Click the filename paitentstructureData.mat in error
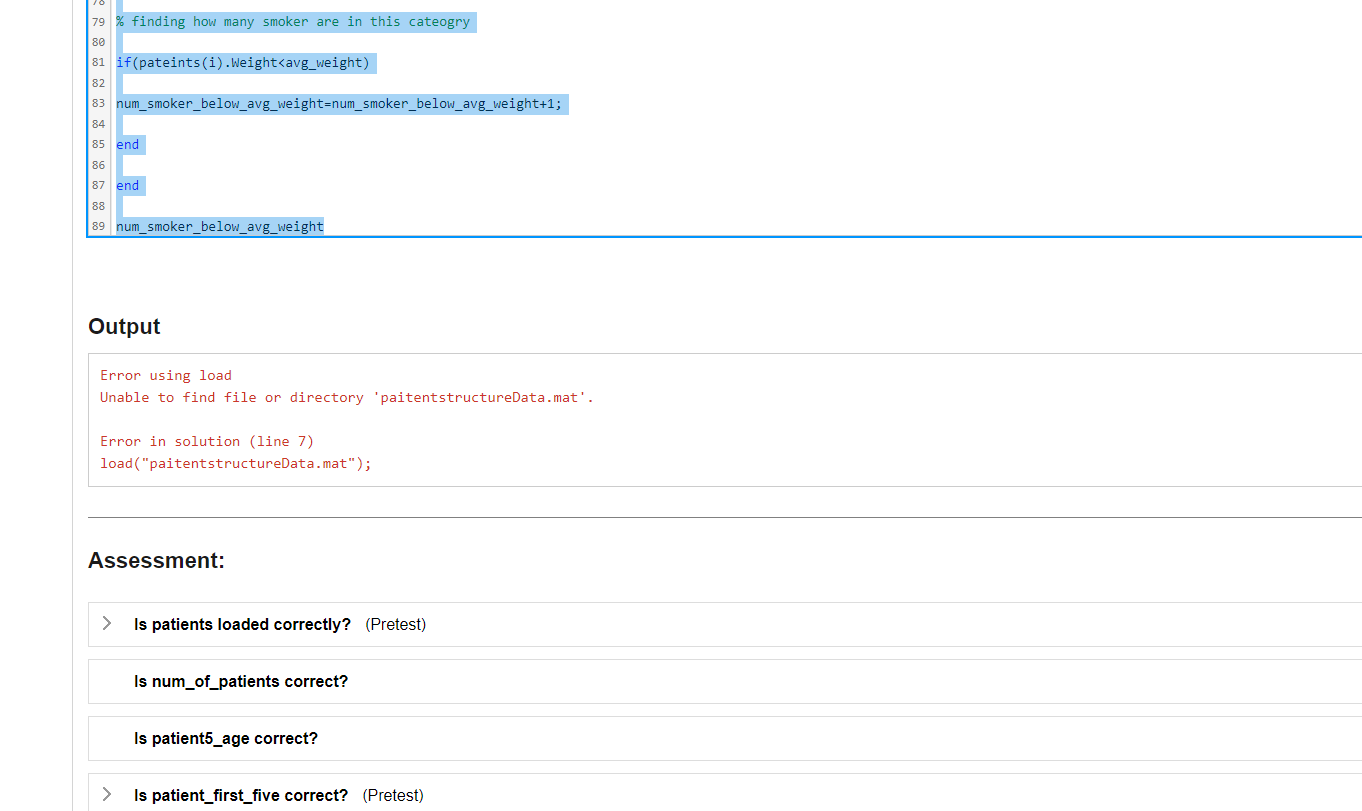 (482, 397)
